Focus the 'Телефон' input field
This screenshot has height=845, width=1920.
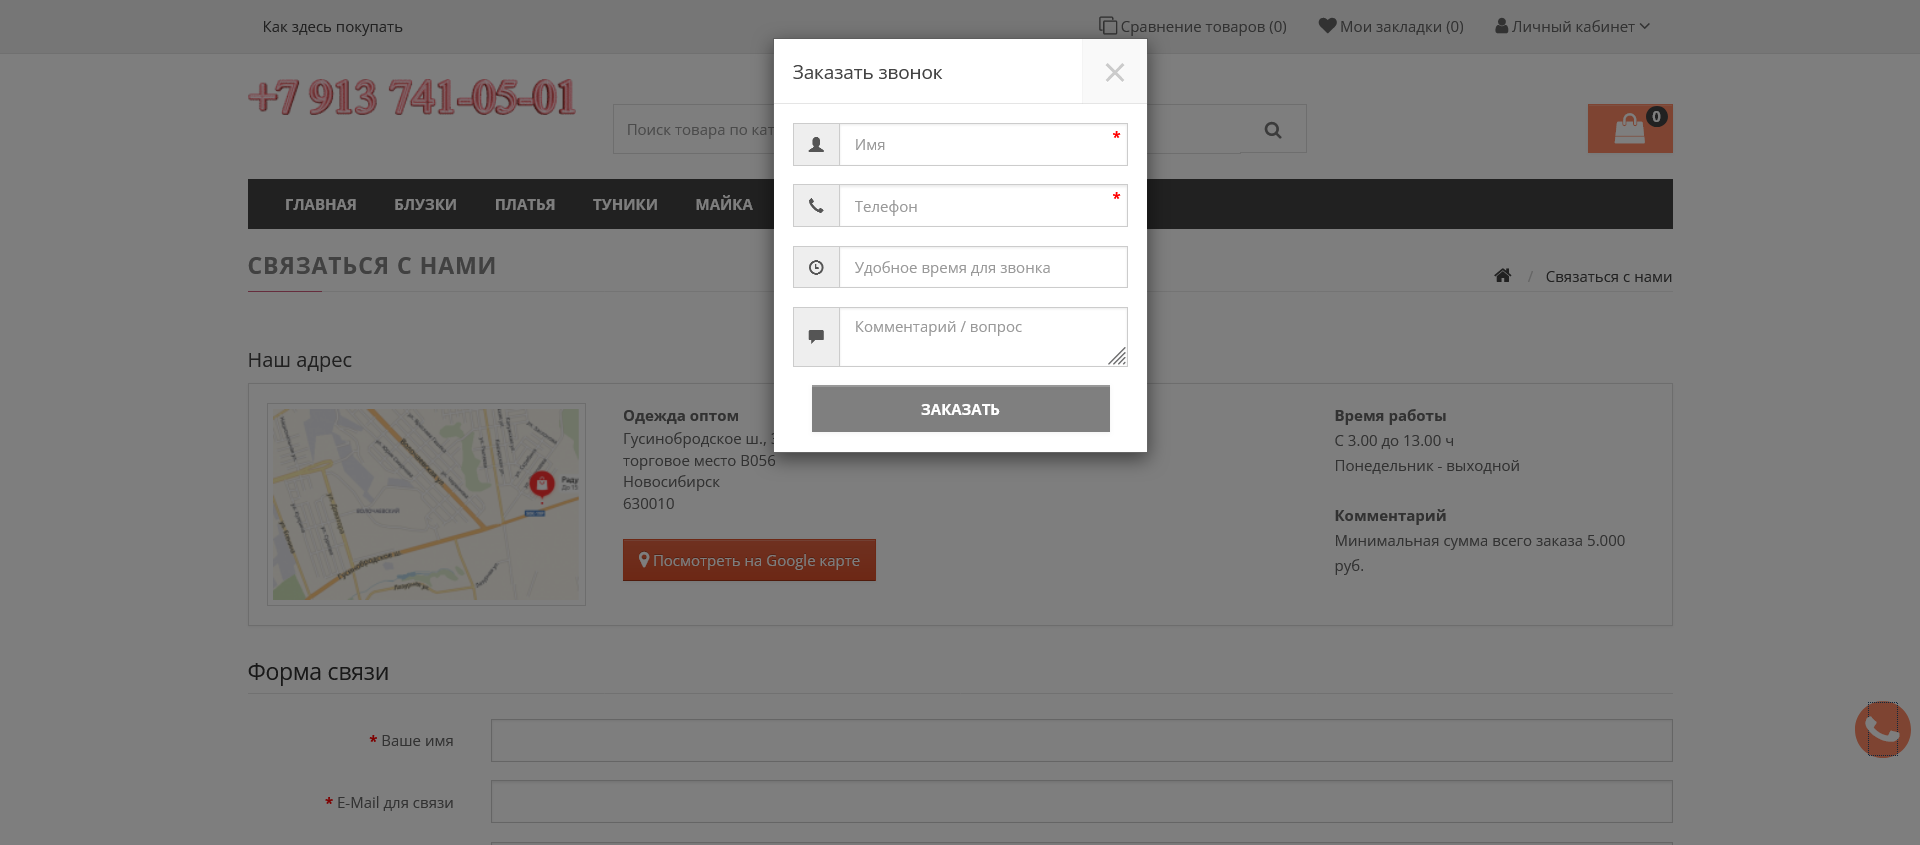pyautogui.click(x=983, y=206)
